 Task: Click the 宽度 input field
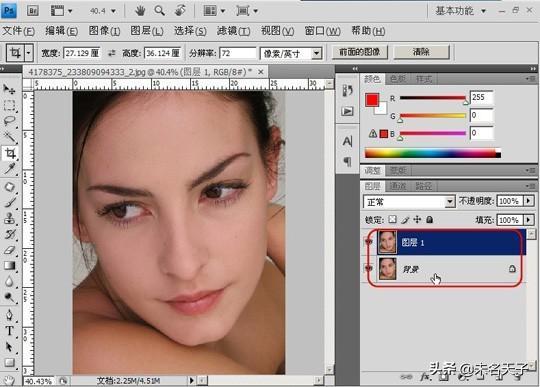click(x=82, y=53)
